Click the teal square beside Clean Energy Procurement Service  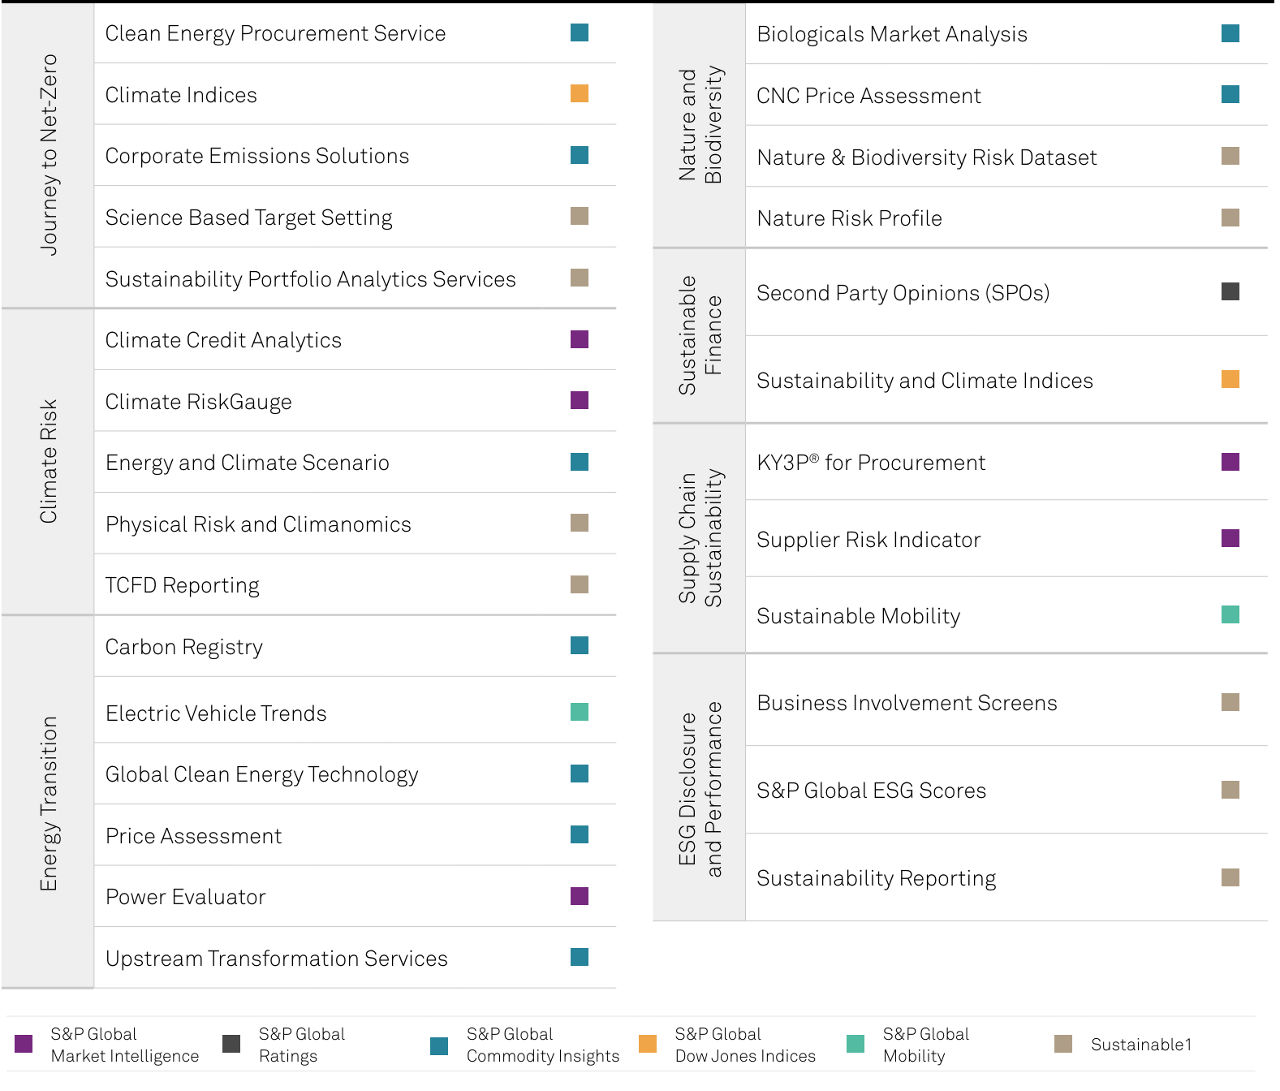pyautogui.click(x=579, y=33)
